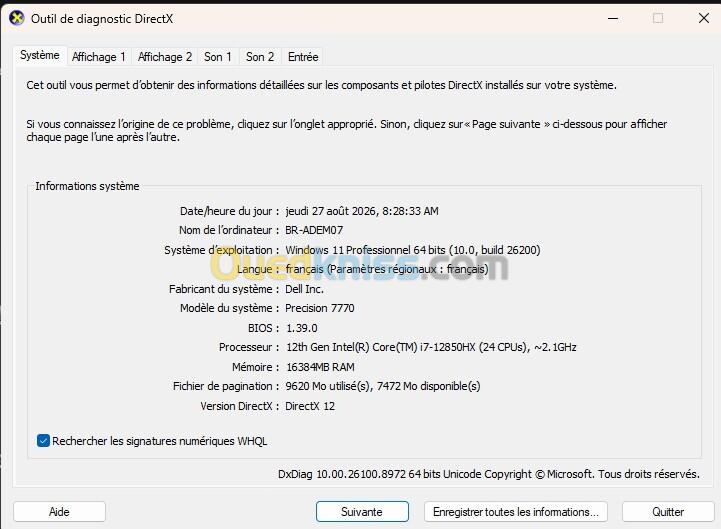Click the maximize window button

coord(658,18)
